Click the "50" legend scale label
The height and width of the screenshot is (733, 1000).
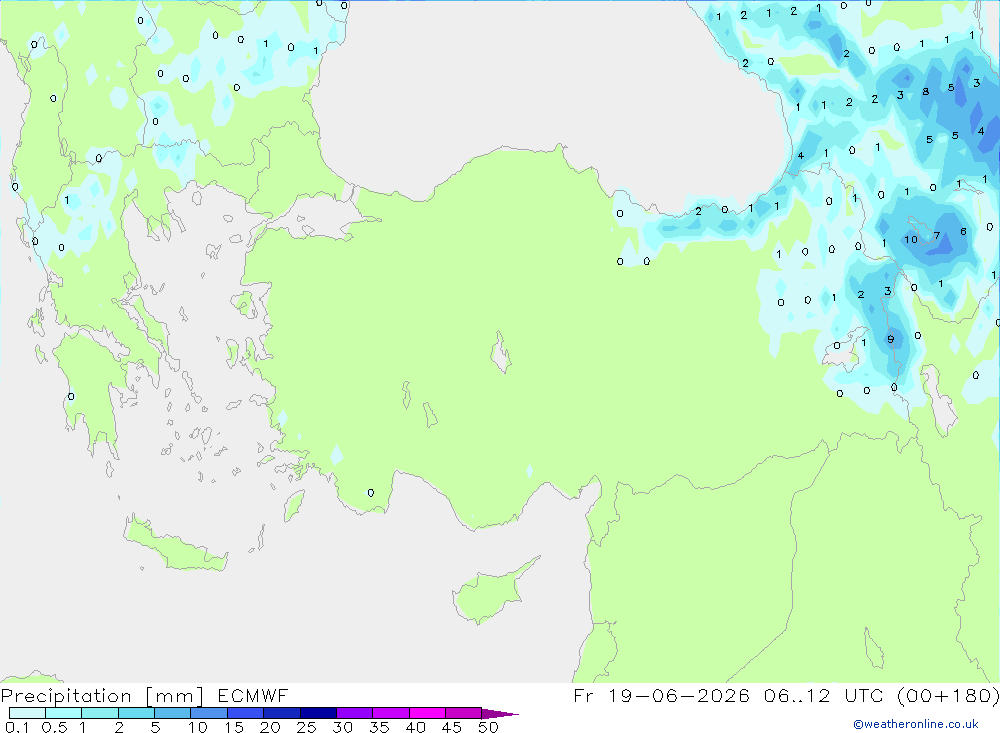[x=488, y=727]
